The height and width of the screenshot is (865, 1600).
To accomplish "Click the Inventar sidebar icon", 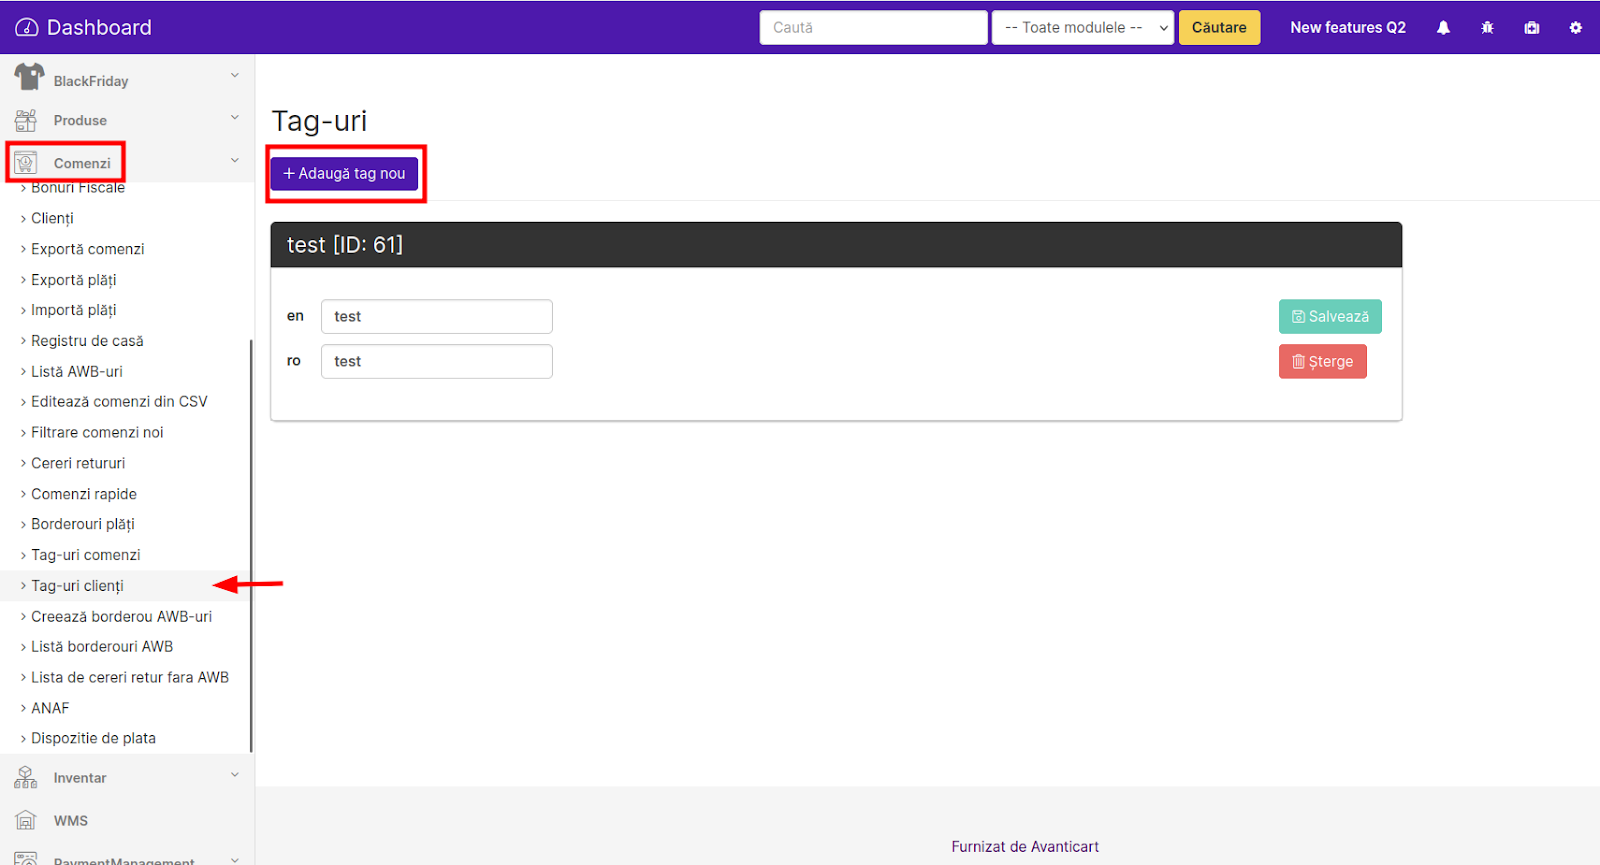I will 26,777.
